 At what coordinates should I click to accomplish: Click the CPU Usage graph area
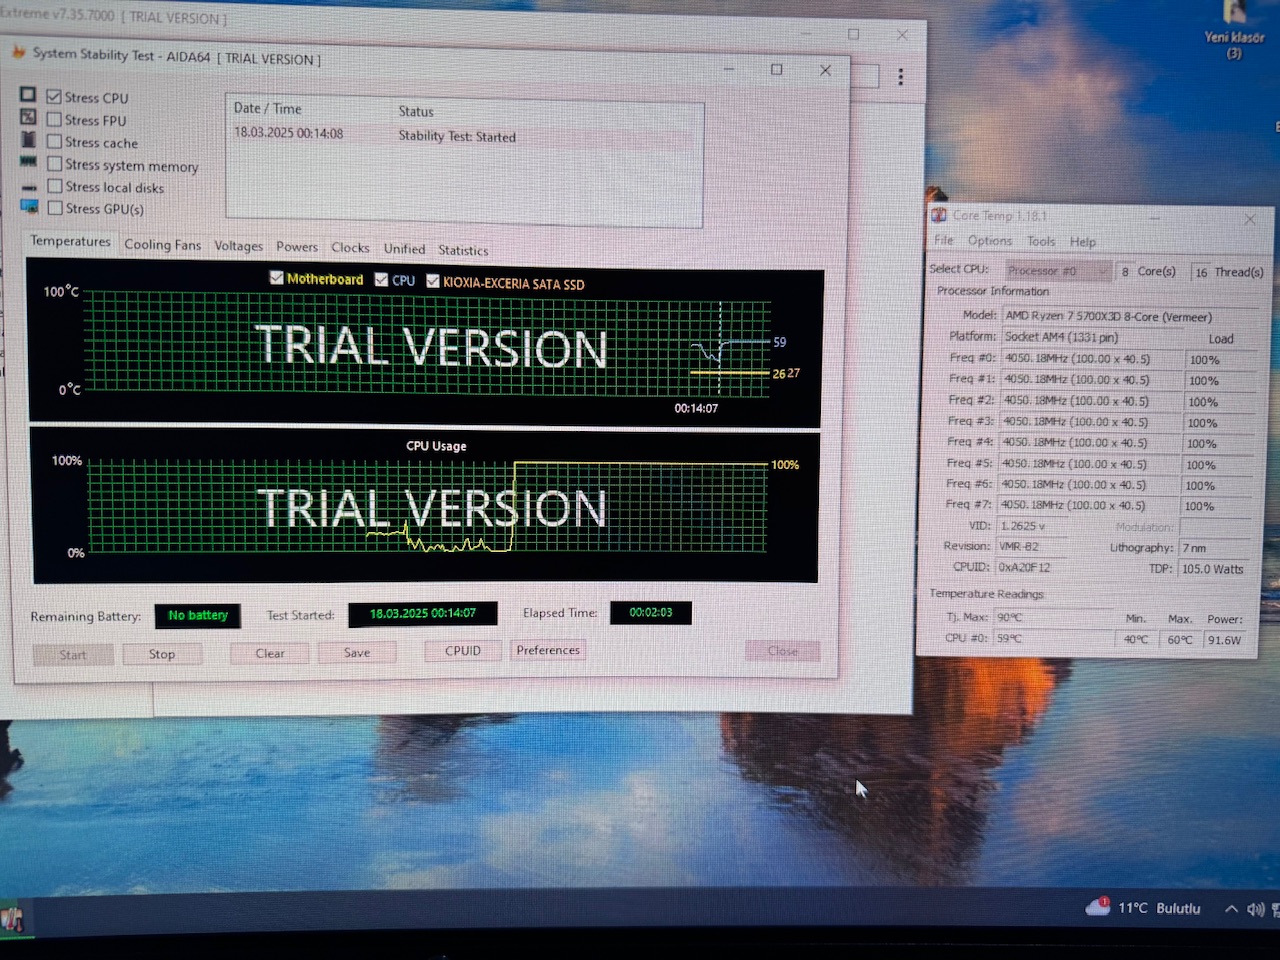point(425,507)
